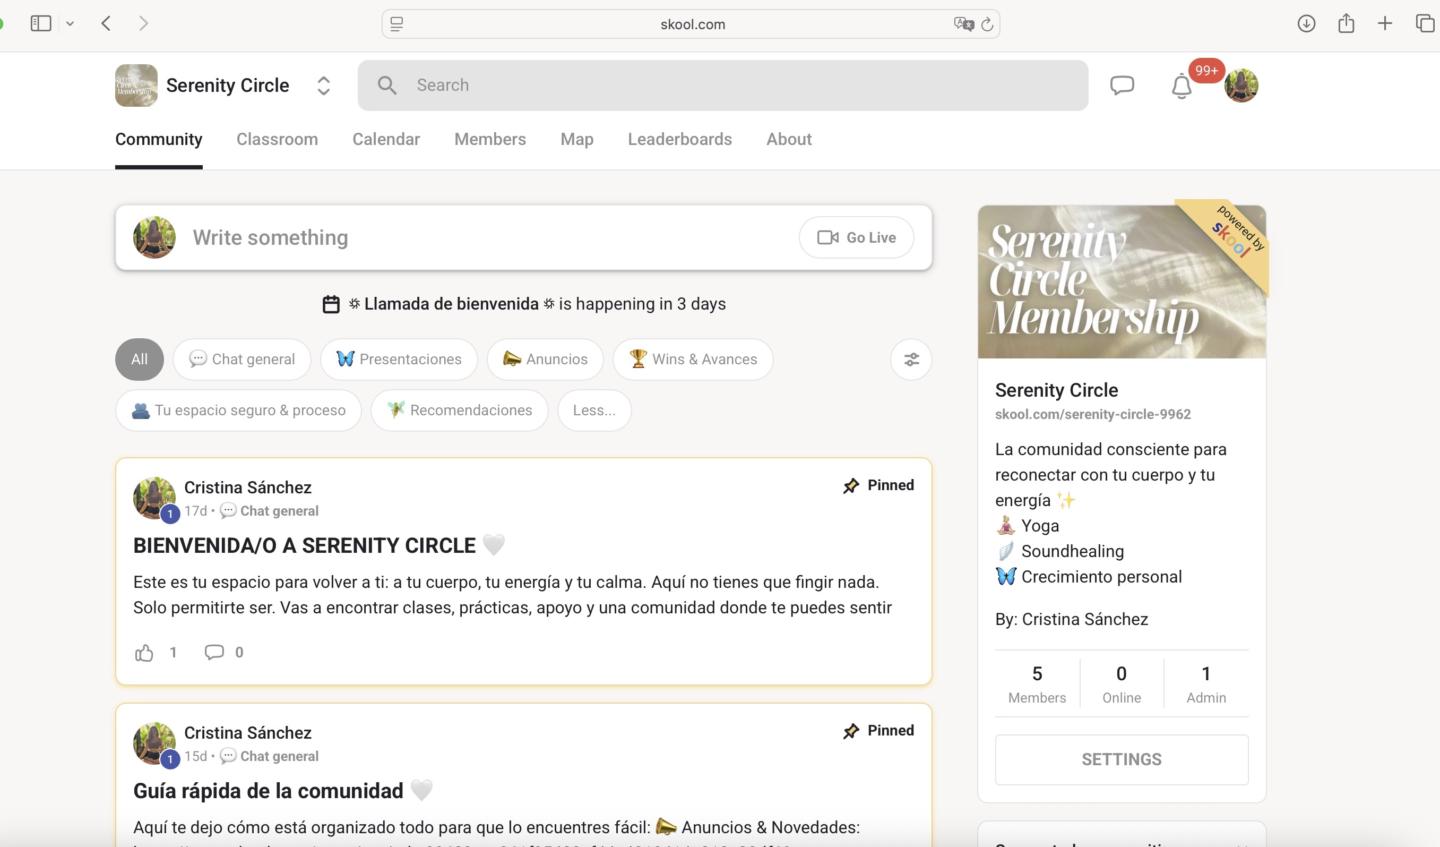Expand the sidebar options chevron

(x=70, y=23)
